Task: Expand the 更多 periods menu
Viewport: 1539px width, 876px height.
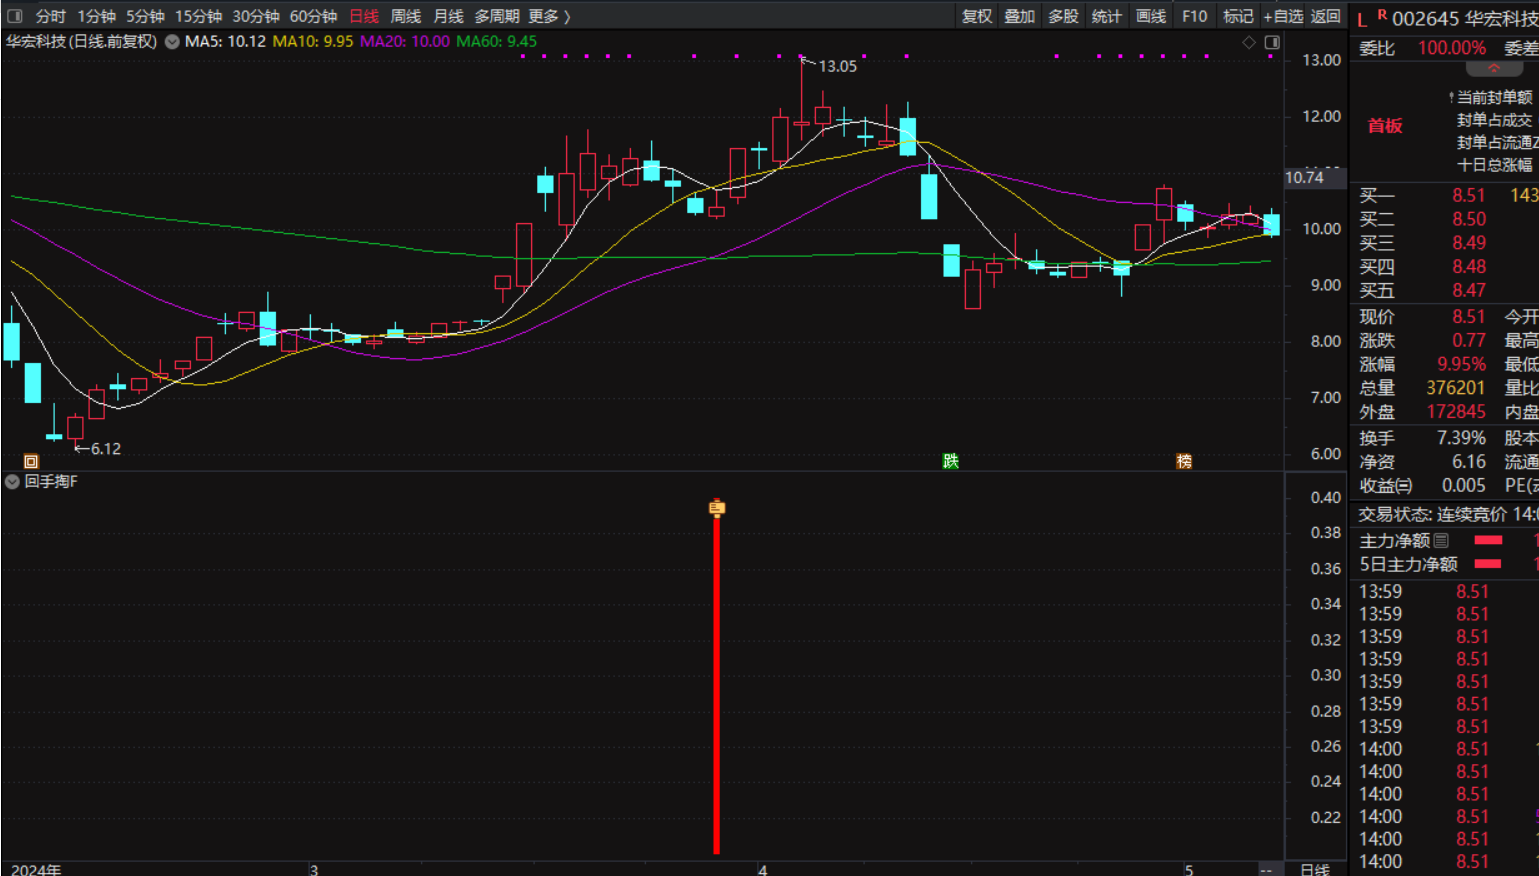Action: point(549,16)
